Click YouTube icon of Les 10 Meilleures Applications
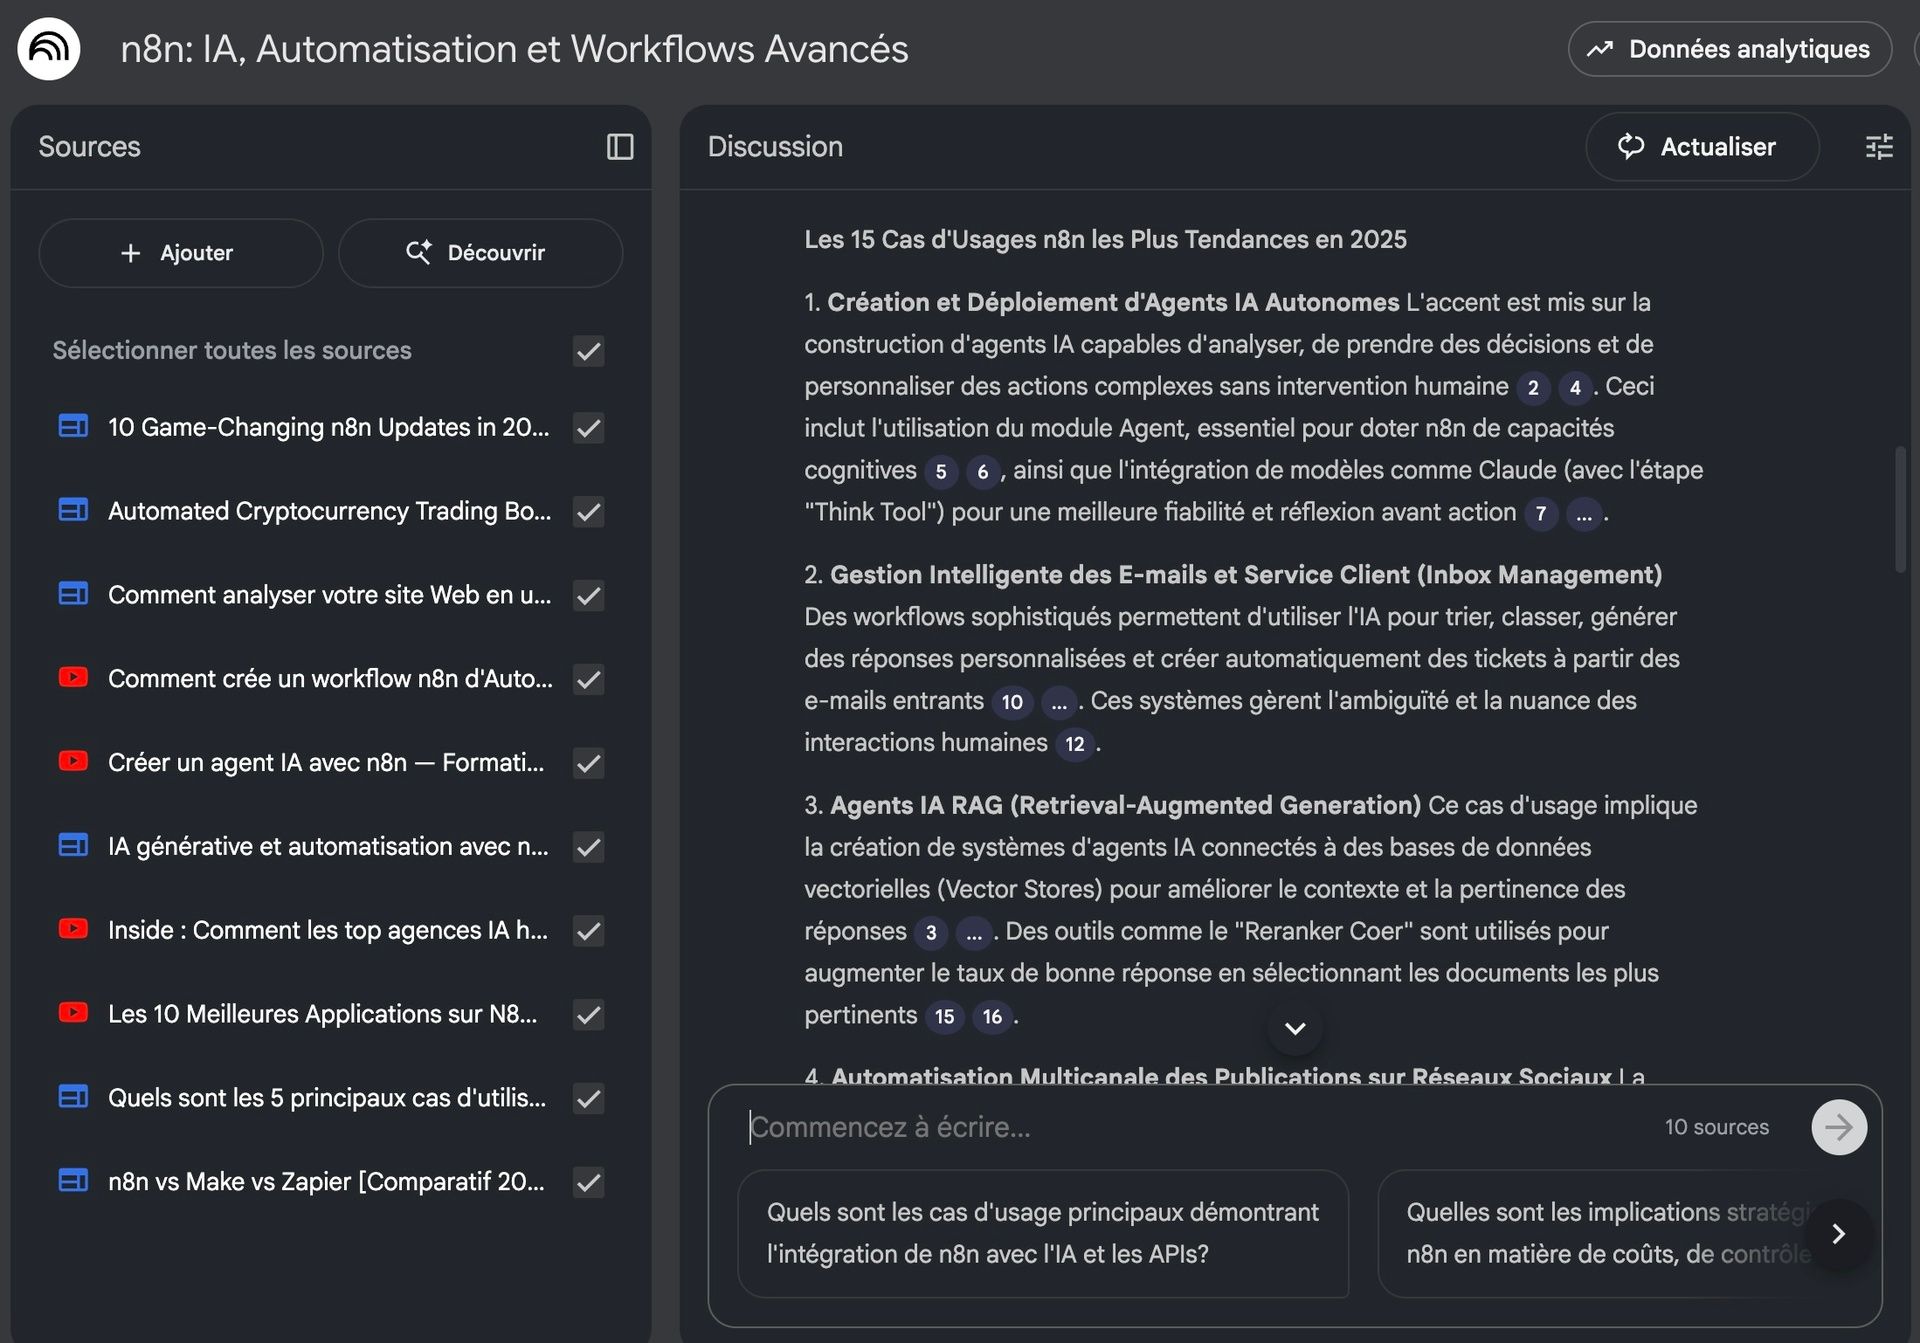This screenshot has width=1920, height=1343. (x=73, y=1013)
